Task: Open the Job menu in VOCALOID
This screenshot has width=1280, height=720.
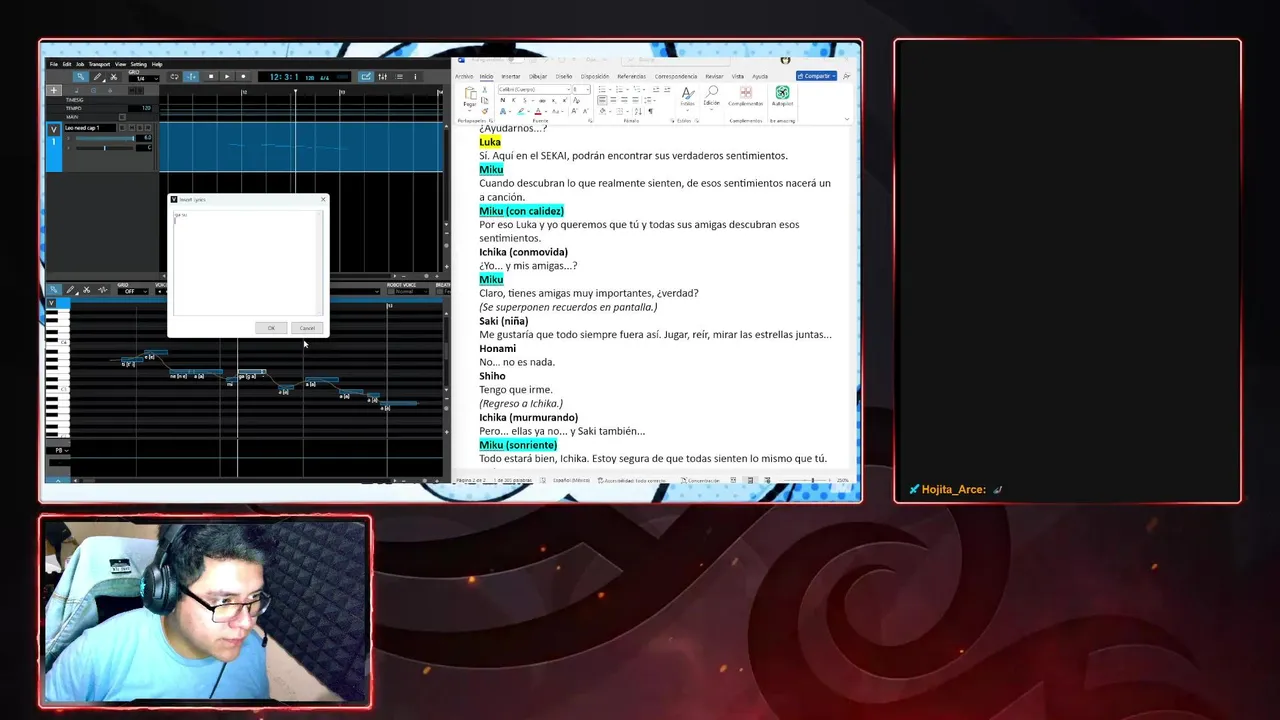Action: (x=80, y=64)
